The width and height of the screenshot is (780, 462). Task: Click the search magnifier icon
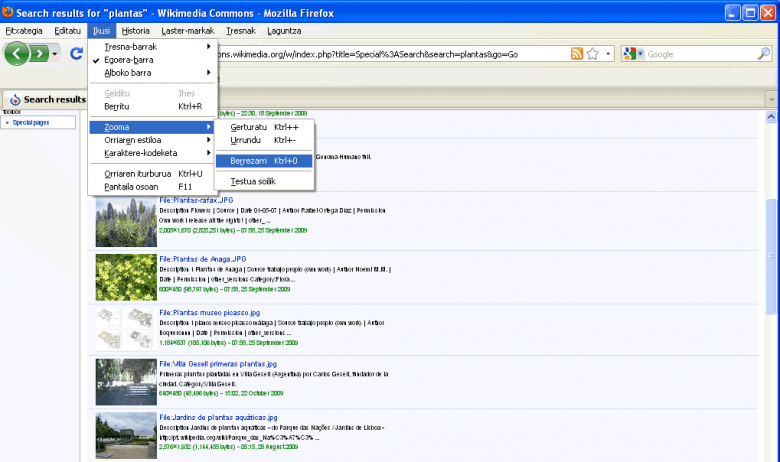[764, 54]
